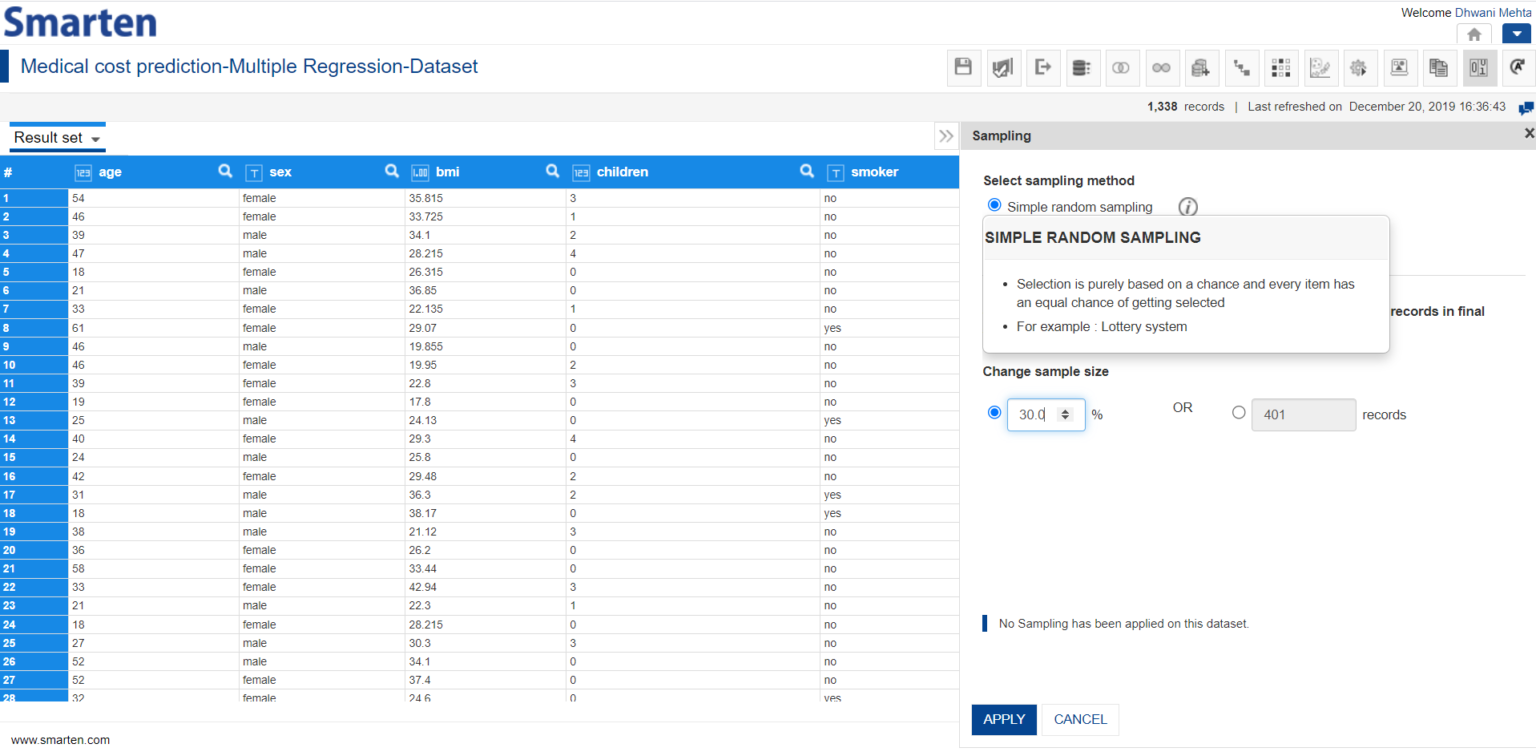
Task: Open the info tooltip beside Simple random sampling
Action: point(1187,207)
